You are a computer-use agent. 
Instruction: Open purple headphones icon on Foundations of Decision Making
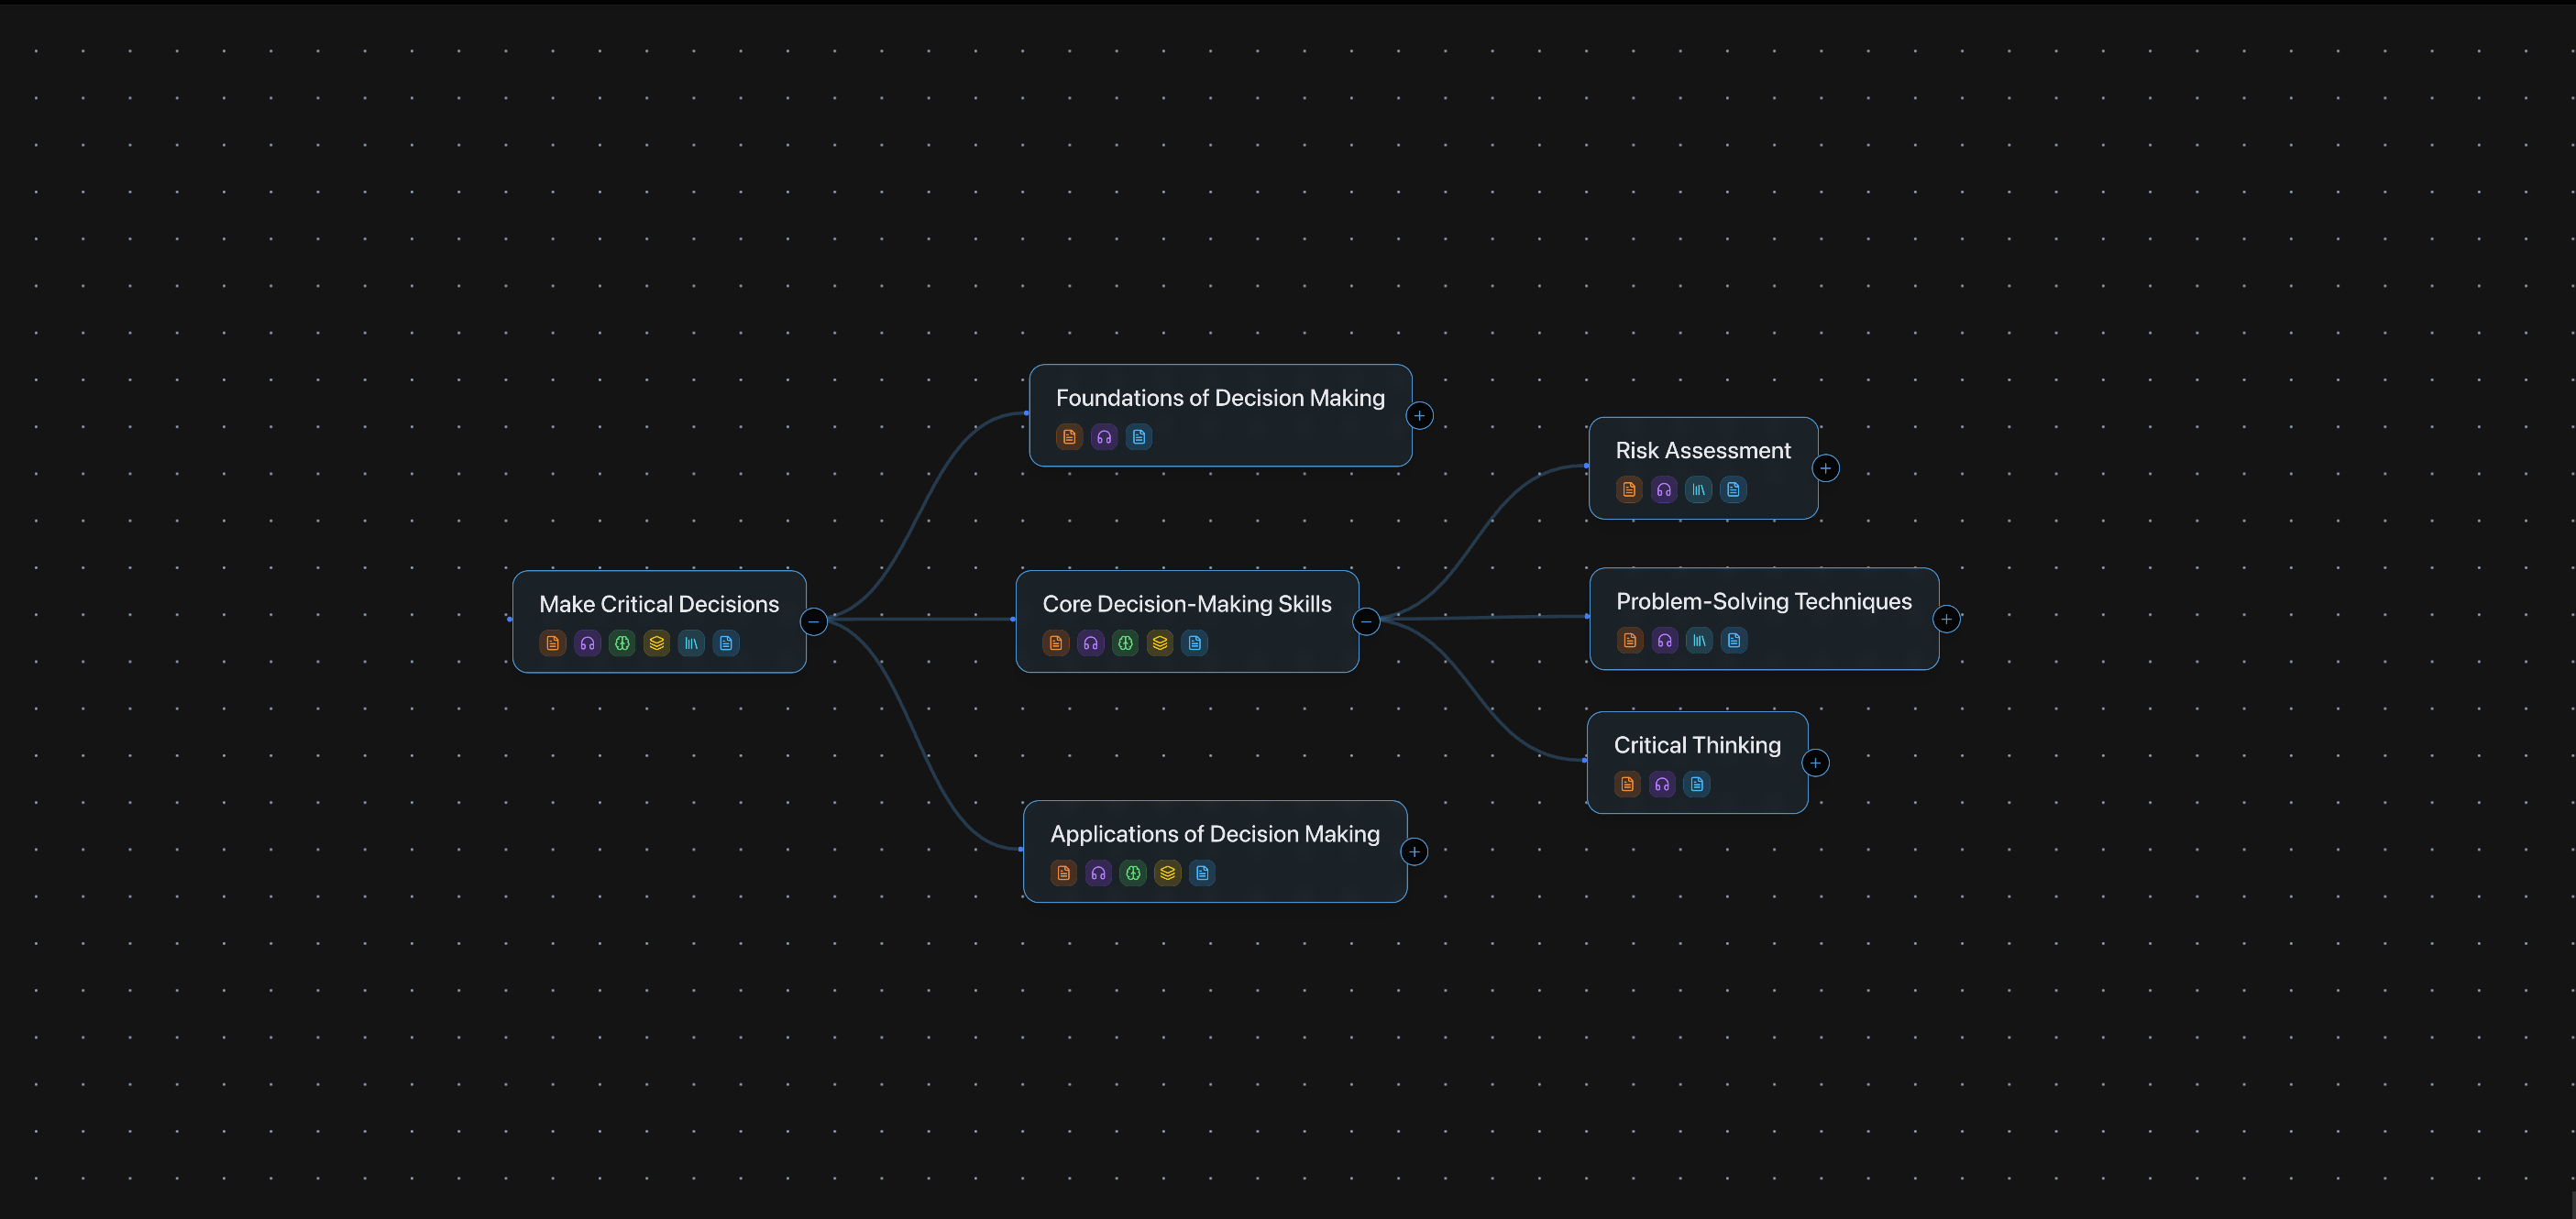(x=1104, y=437)
